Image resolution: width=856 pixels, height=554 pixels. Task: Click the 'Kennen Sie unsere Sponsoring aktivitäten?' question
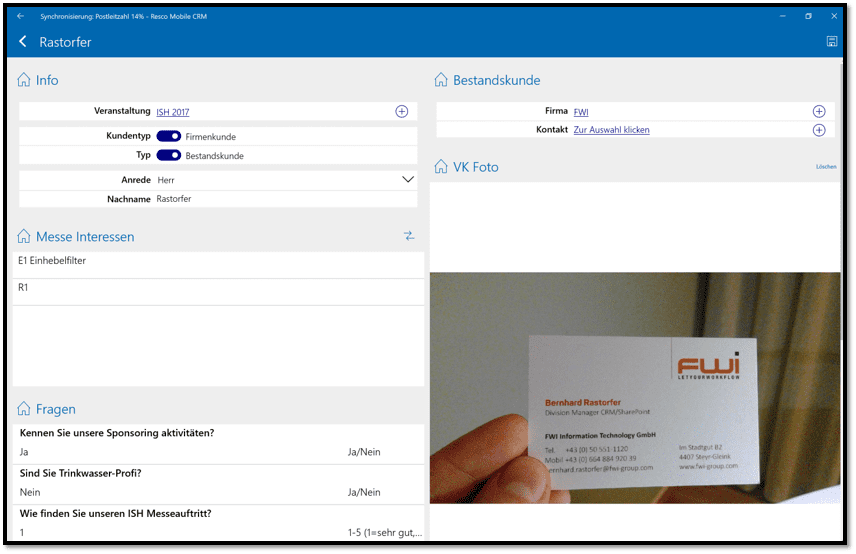coord(117,433)
